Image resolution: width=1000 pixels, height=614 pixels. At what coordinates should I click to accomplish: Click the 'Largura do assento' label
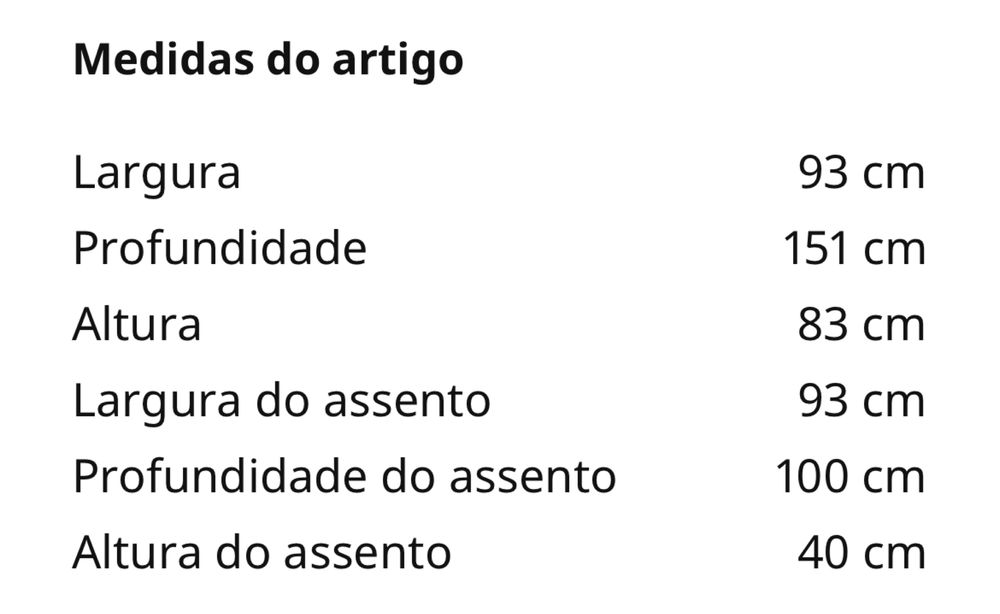(x=281, y=401)
